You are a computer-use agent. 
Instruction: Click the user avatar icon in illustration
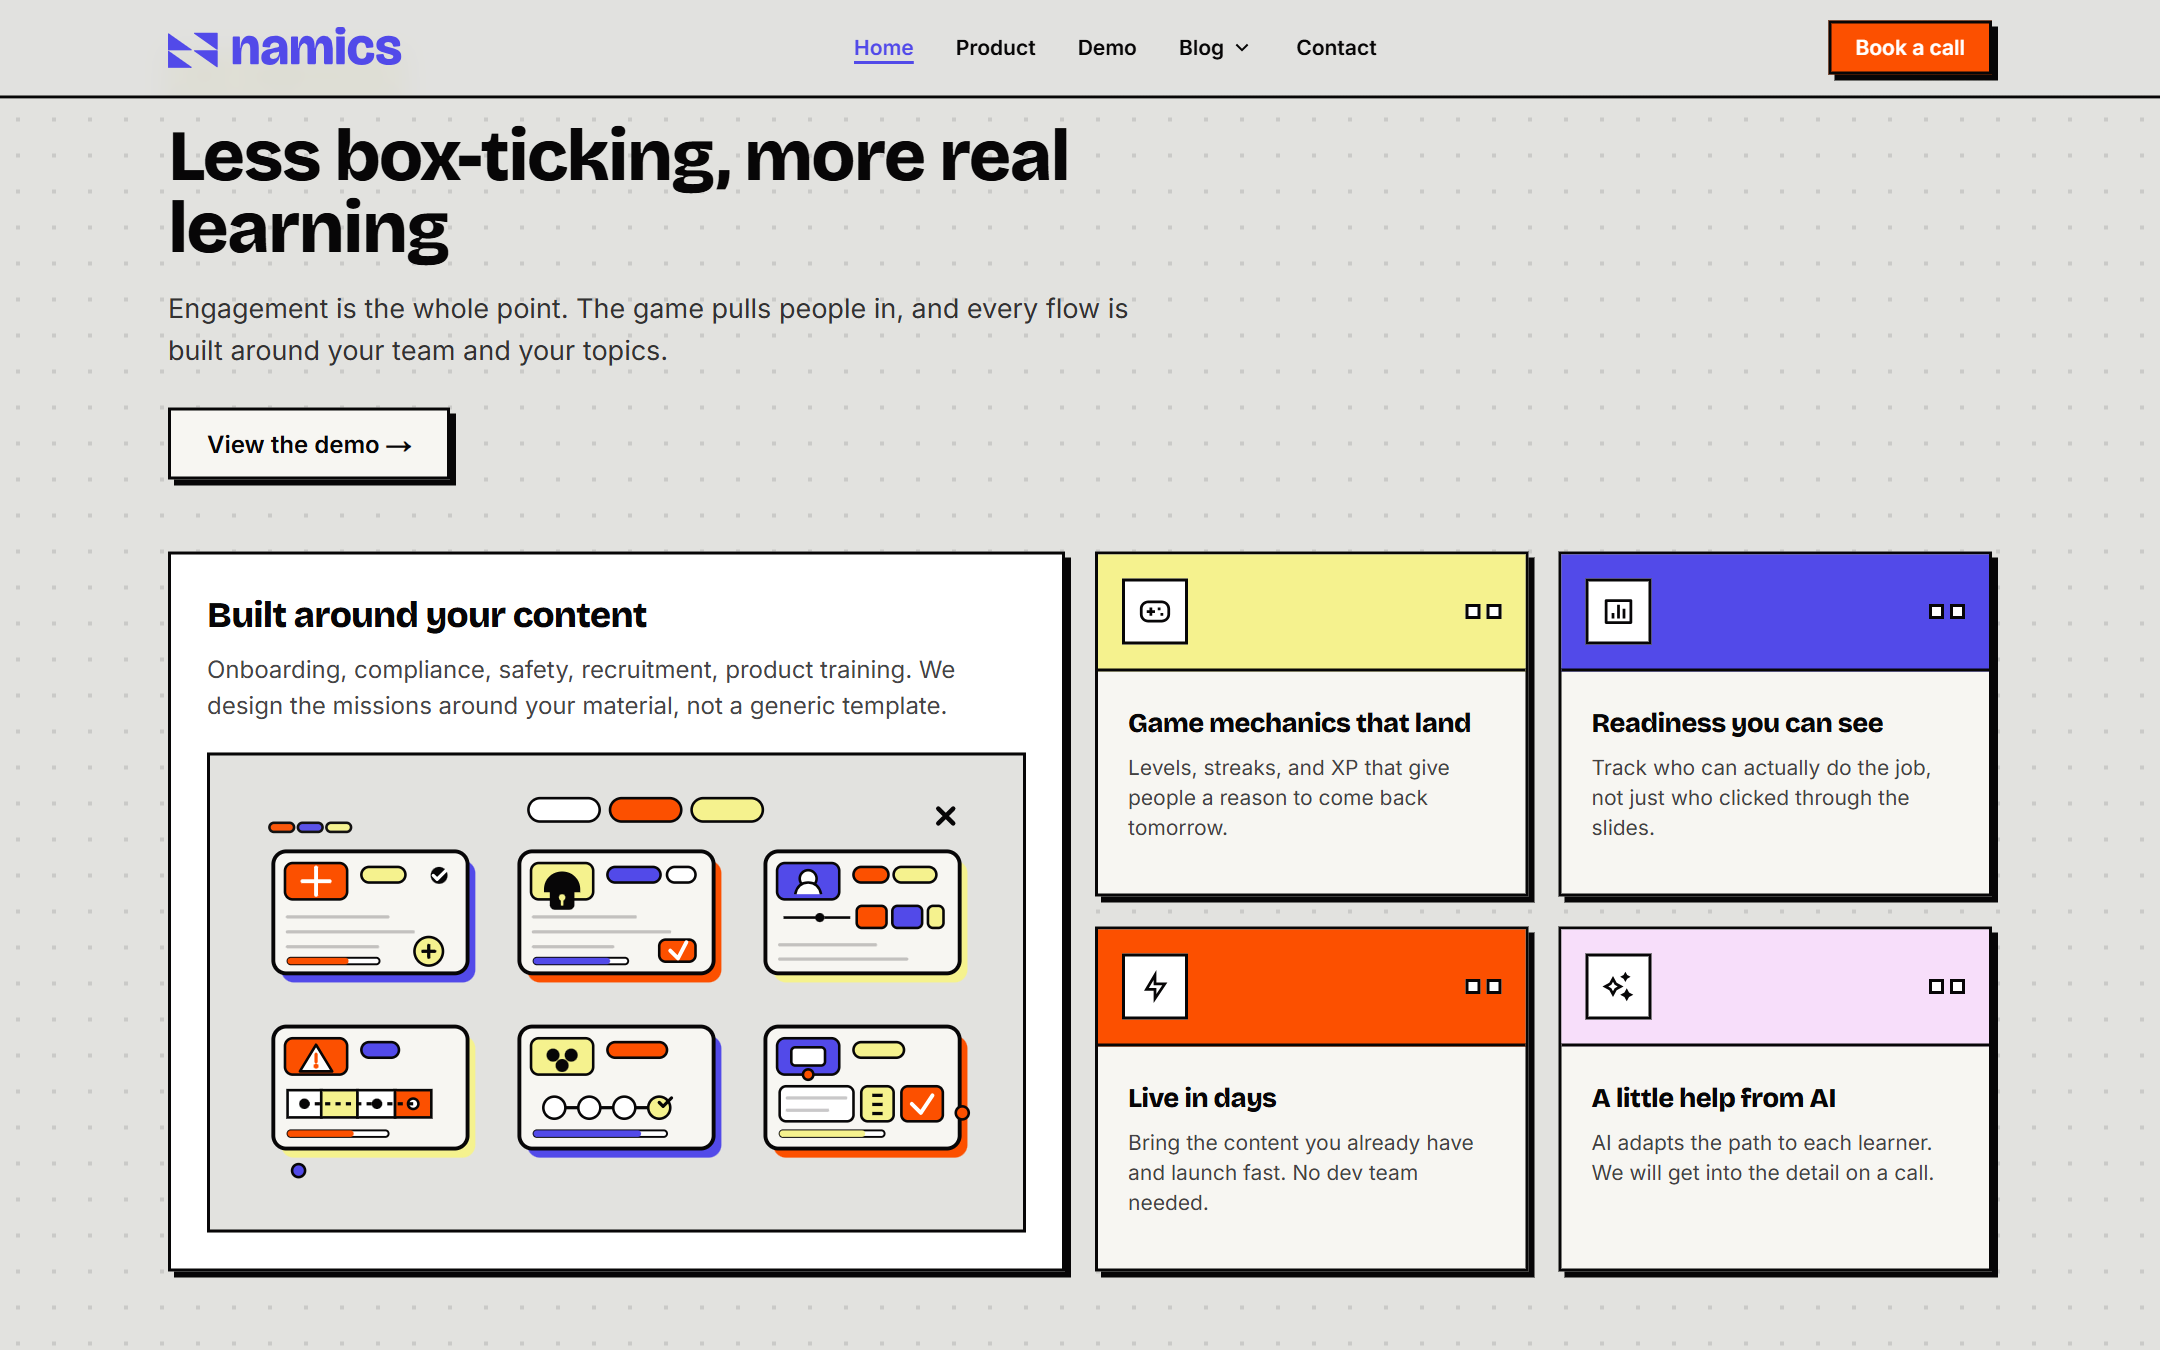tap(808, 881)
